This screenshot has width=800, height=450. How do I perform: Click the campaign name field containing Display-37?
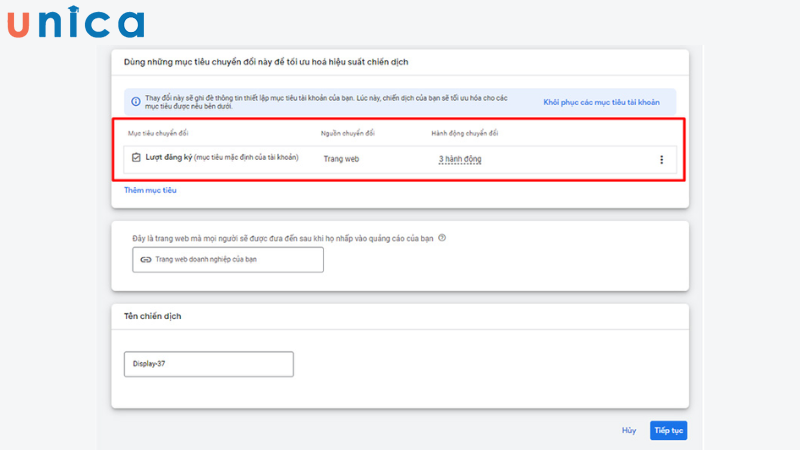pyautogui.click(x=208, y=364)
